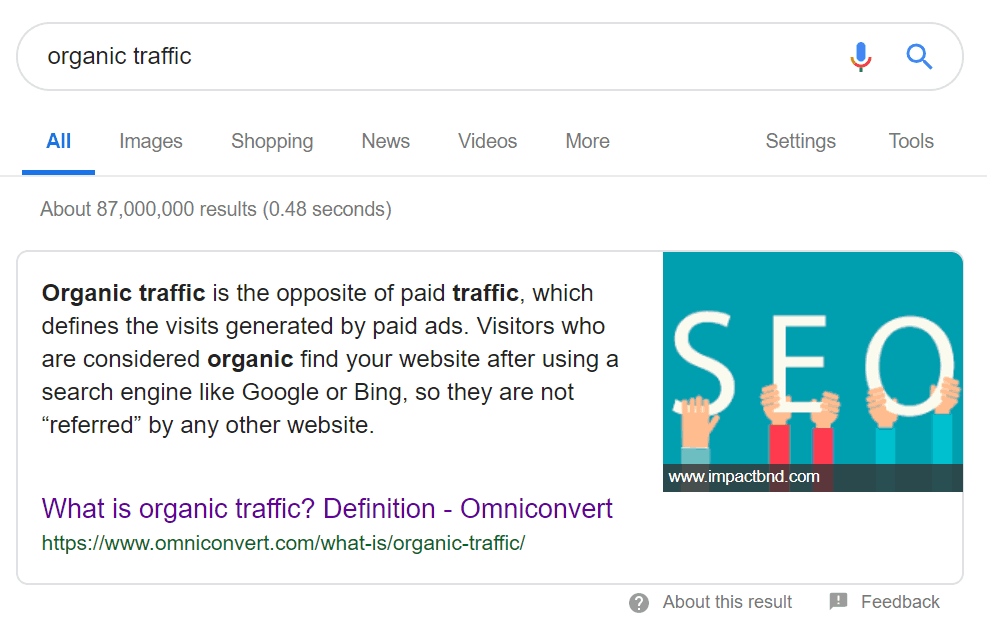
Task: Open "What is organic traffic? Definition - Omniconvert" link
Action: tap(327, 508)
